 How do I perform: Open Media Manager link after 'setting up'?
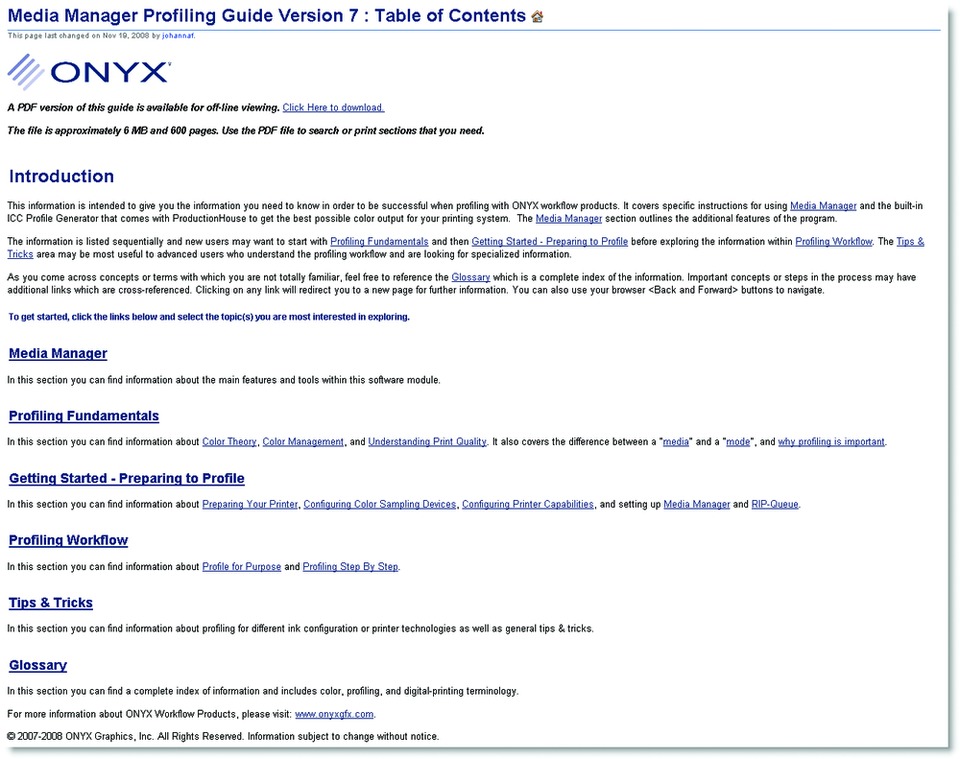coord(697,504)
